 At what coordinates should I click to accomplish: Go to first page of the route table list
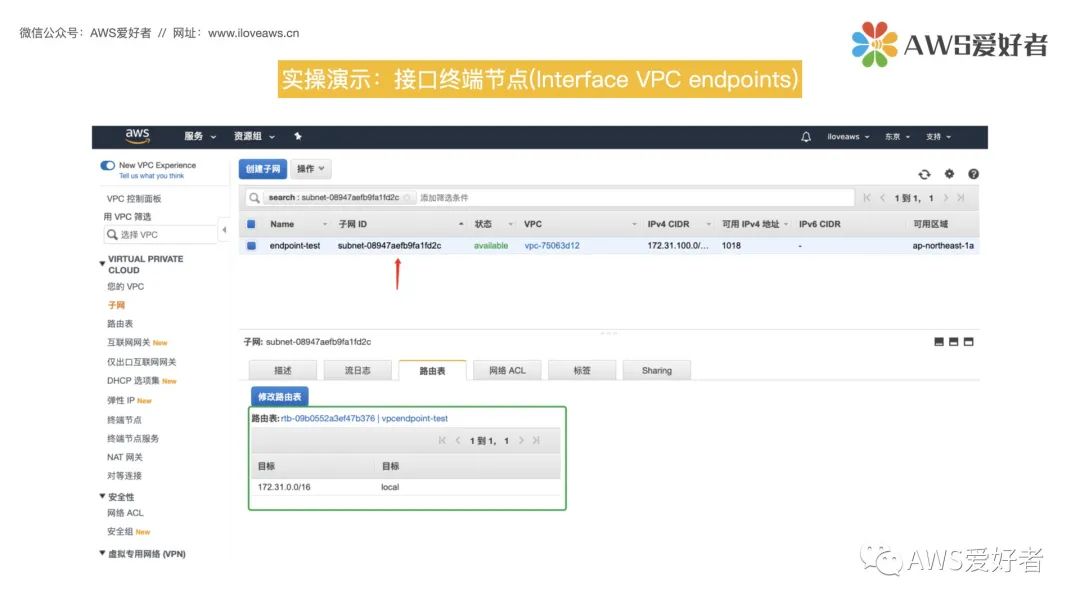tap(442, 441)
